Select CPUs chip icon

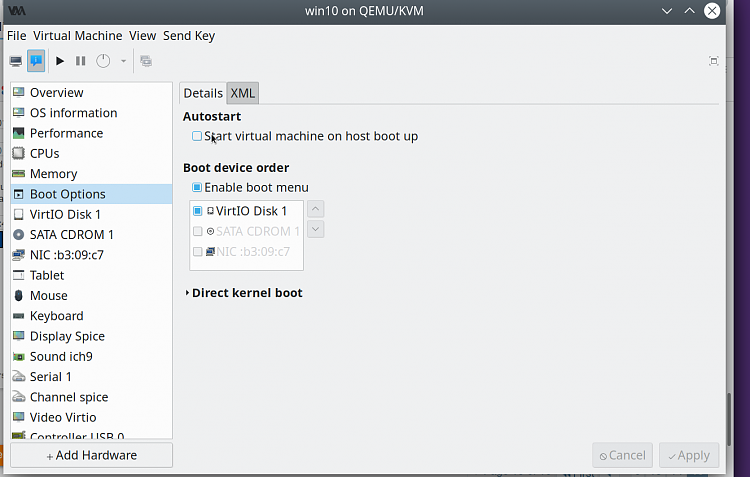(19, 153)
